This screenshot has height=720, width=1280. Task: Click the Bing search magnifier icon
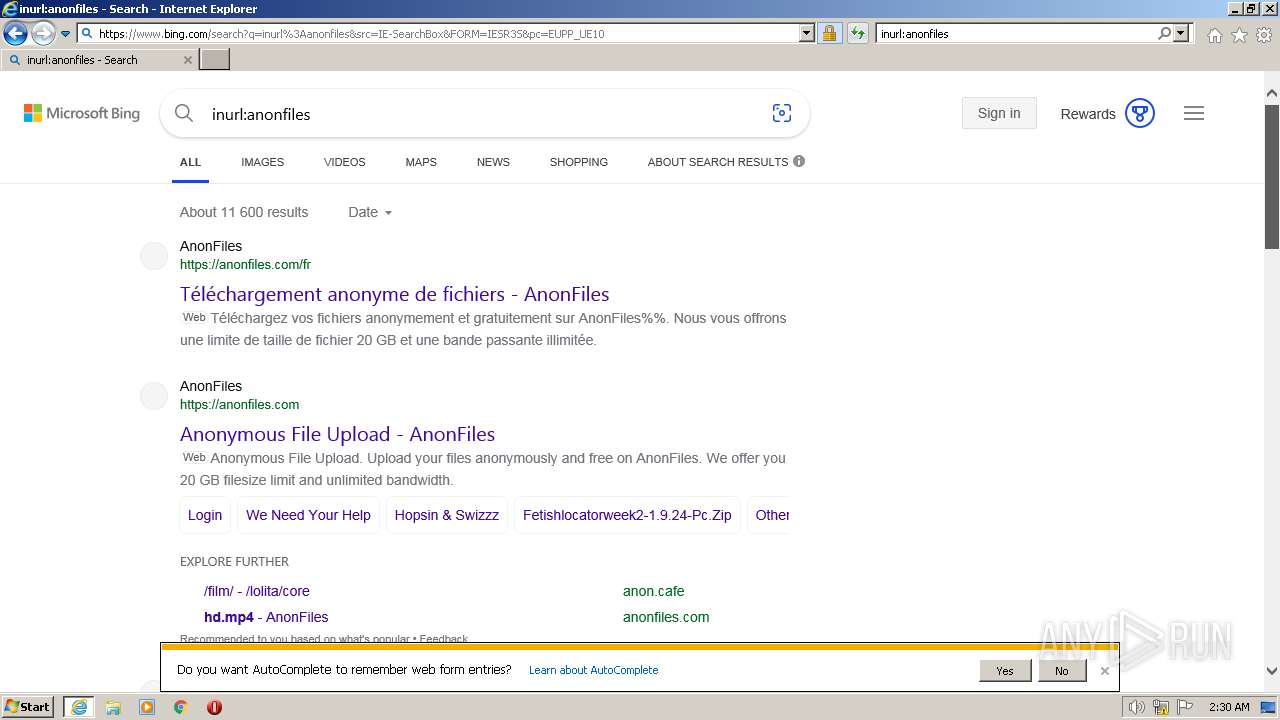(184, 113)
